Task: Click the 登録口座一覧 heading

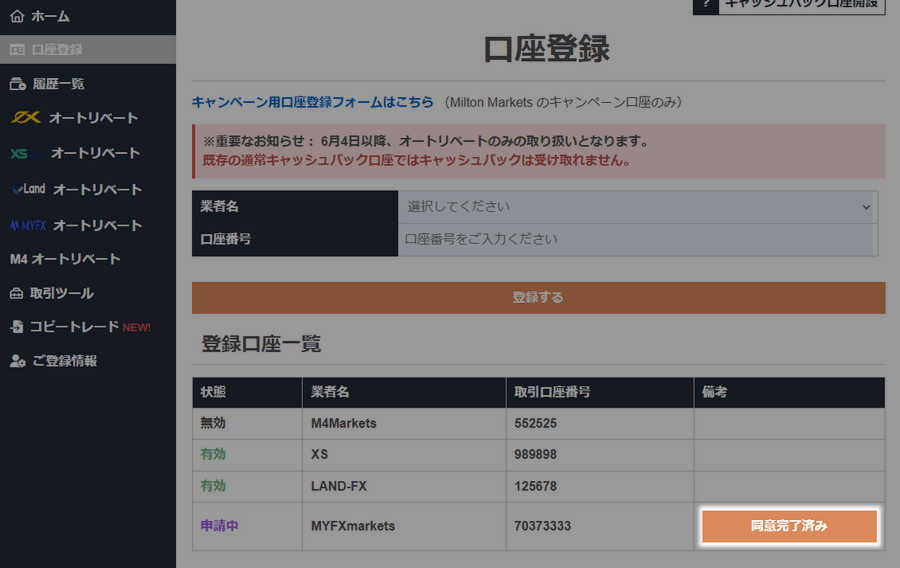Action: [261, 344]
